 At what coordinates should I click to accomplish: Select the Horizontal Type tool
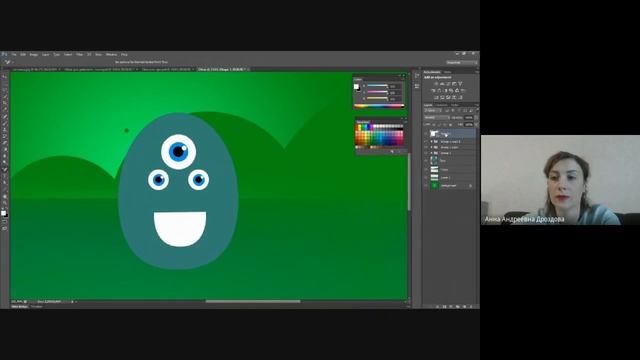tap(4, 176)
